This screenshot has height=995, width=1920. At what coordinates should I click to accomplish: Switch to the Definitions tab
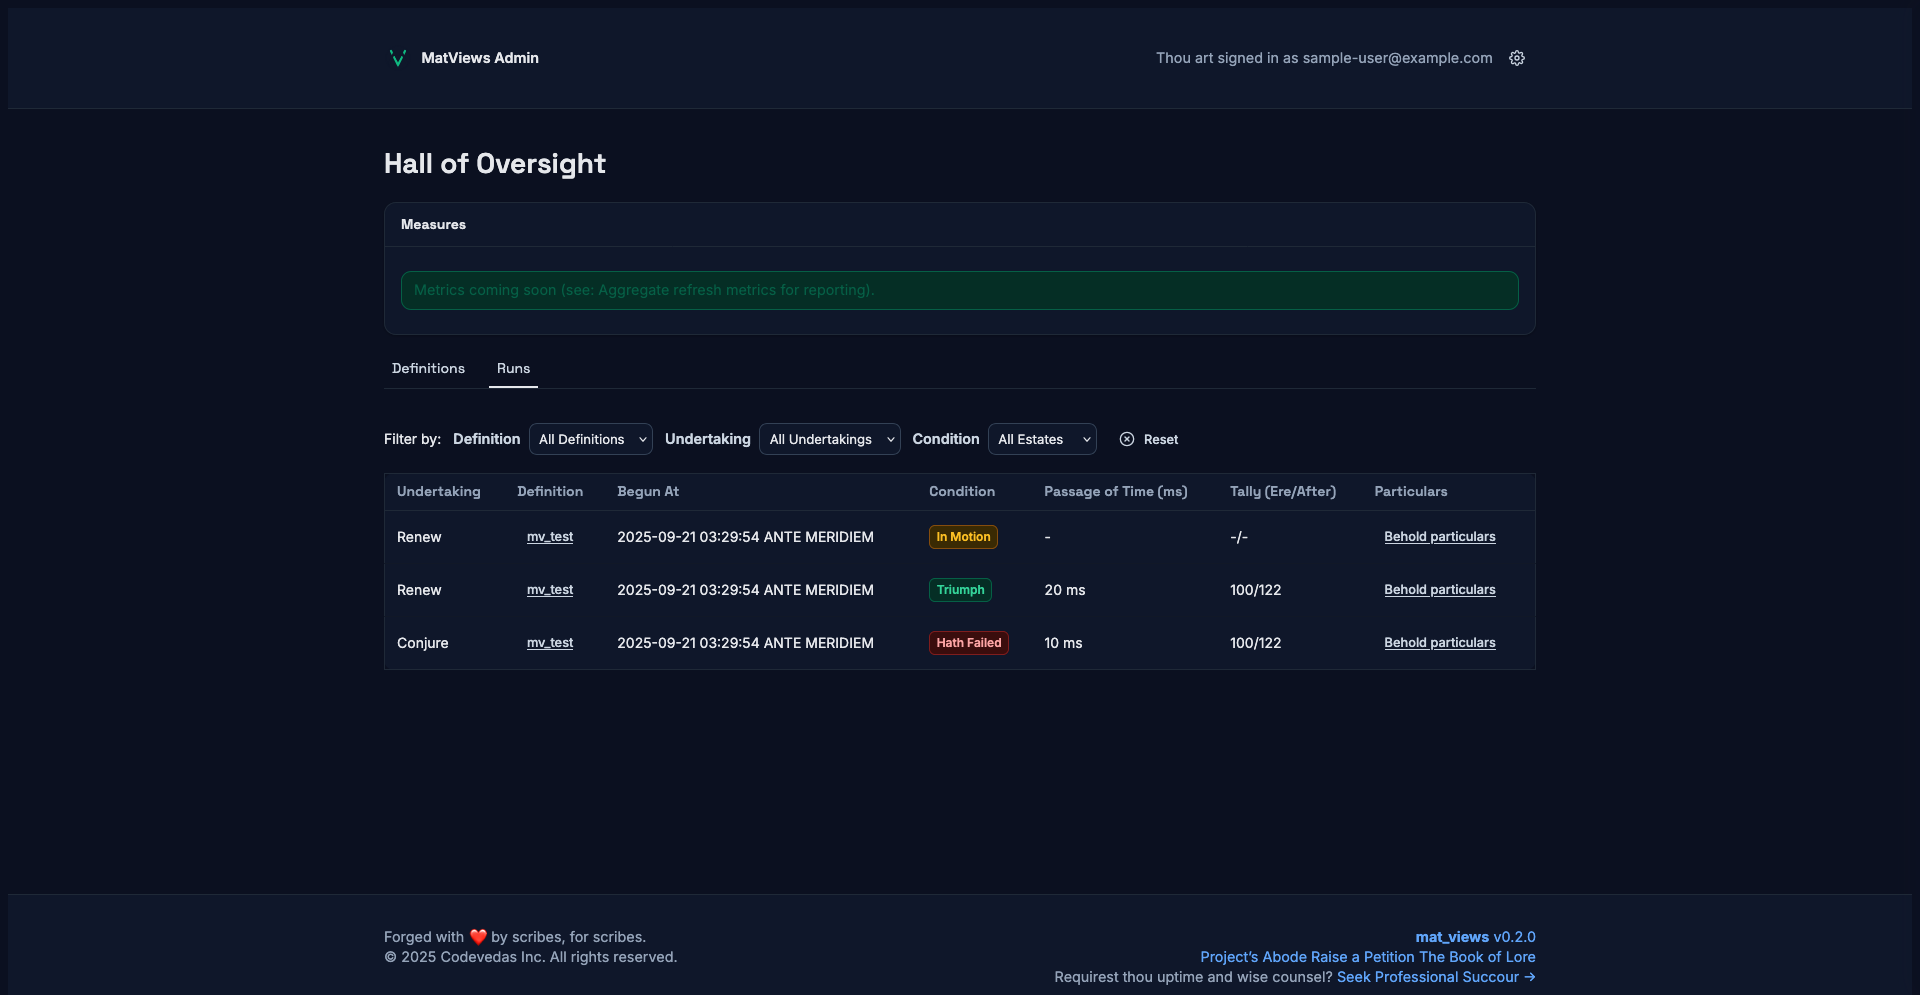coord(428,368)
